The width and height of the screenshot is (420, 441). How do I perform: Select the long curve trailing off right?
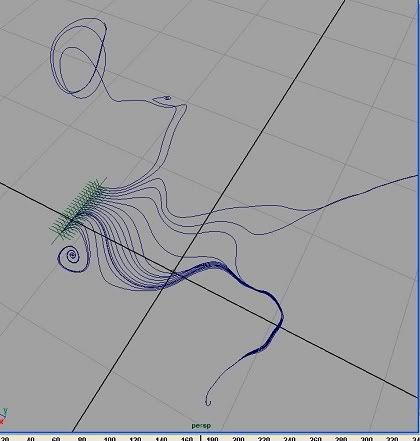337,202
